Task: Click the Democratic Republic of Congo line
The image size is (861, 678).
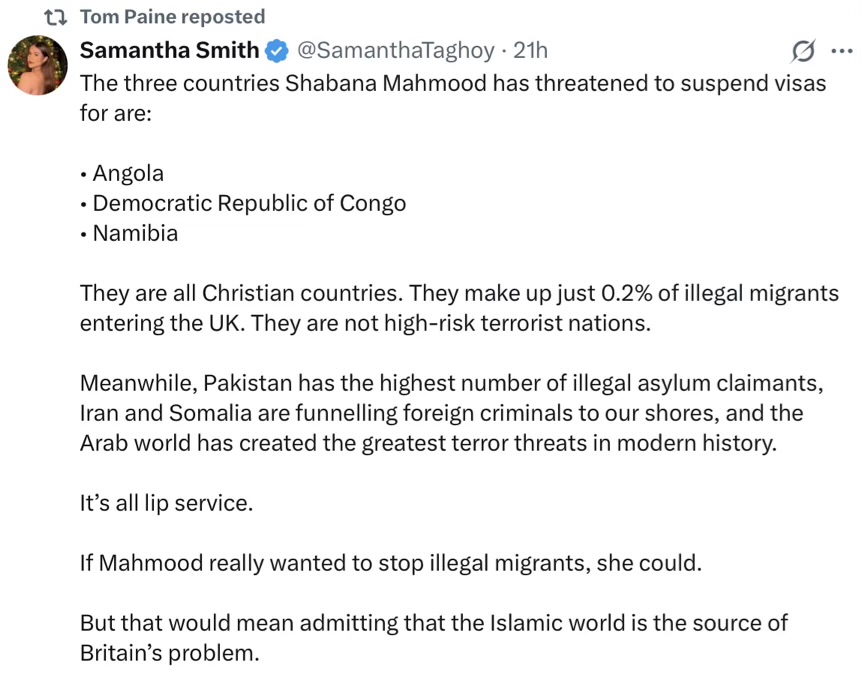Action: [x=244, y=203]
